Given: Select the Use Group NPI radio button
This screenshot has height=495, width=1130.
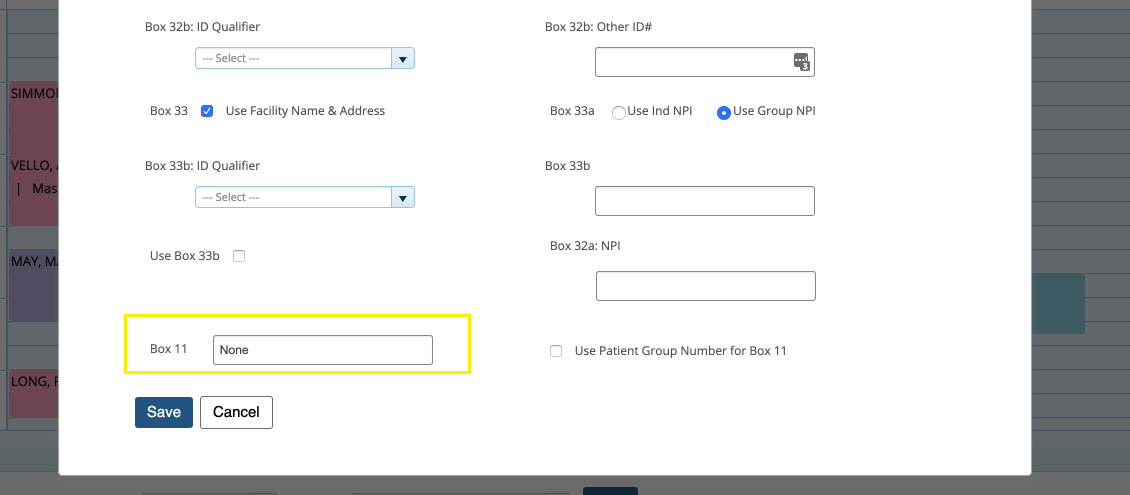Looking at the screenshot, I should coord(724,112).
